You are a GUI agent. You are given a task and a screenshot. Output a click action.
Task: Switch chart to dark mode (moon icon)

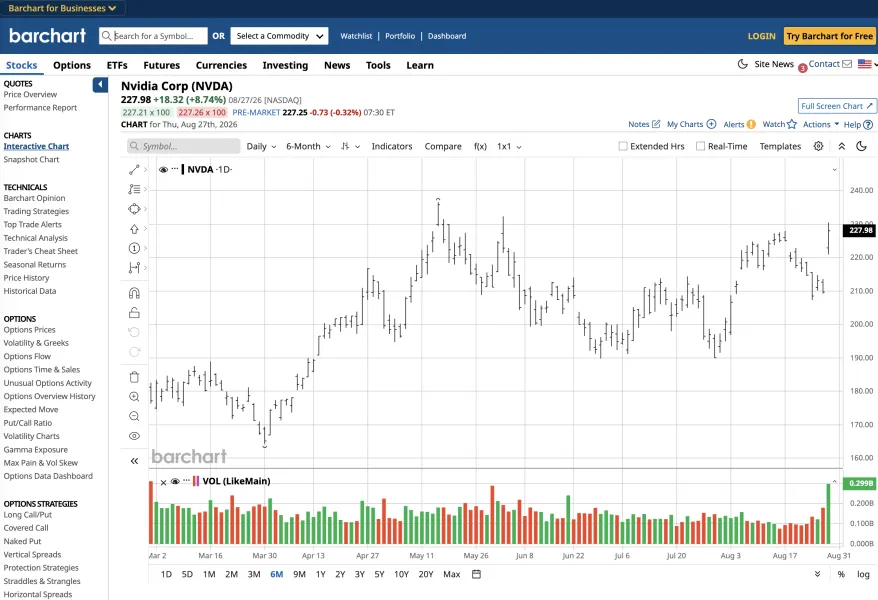pos(861,146)
